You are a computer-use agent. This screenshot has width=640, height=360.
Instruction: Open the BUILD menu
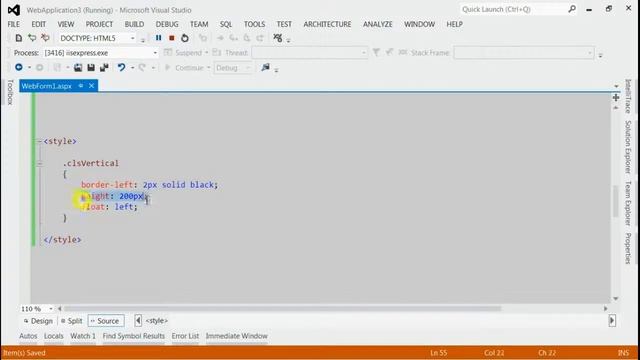pyautogui.click(x=134, y=24)
